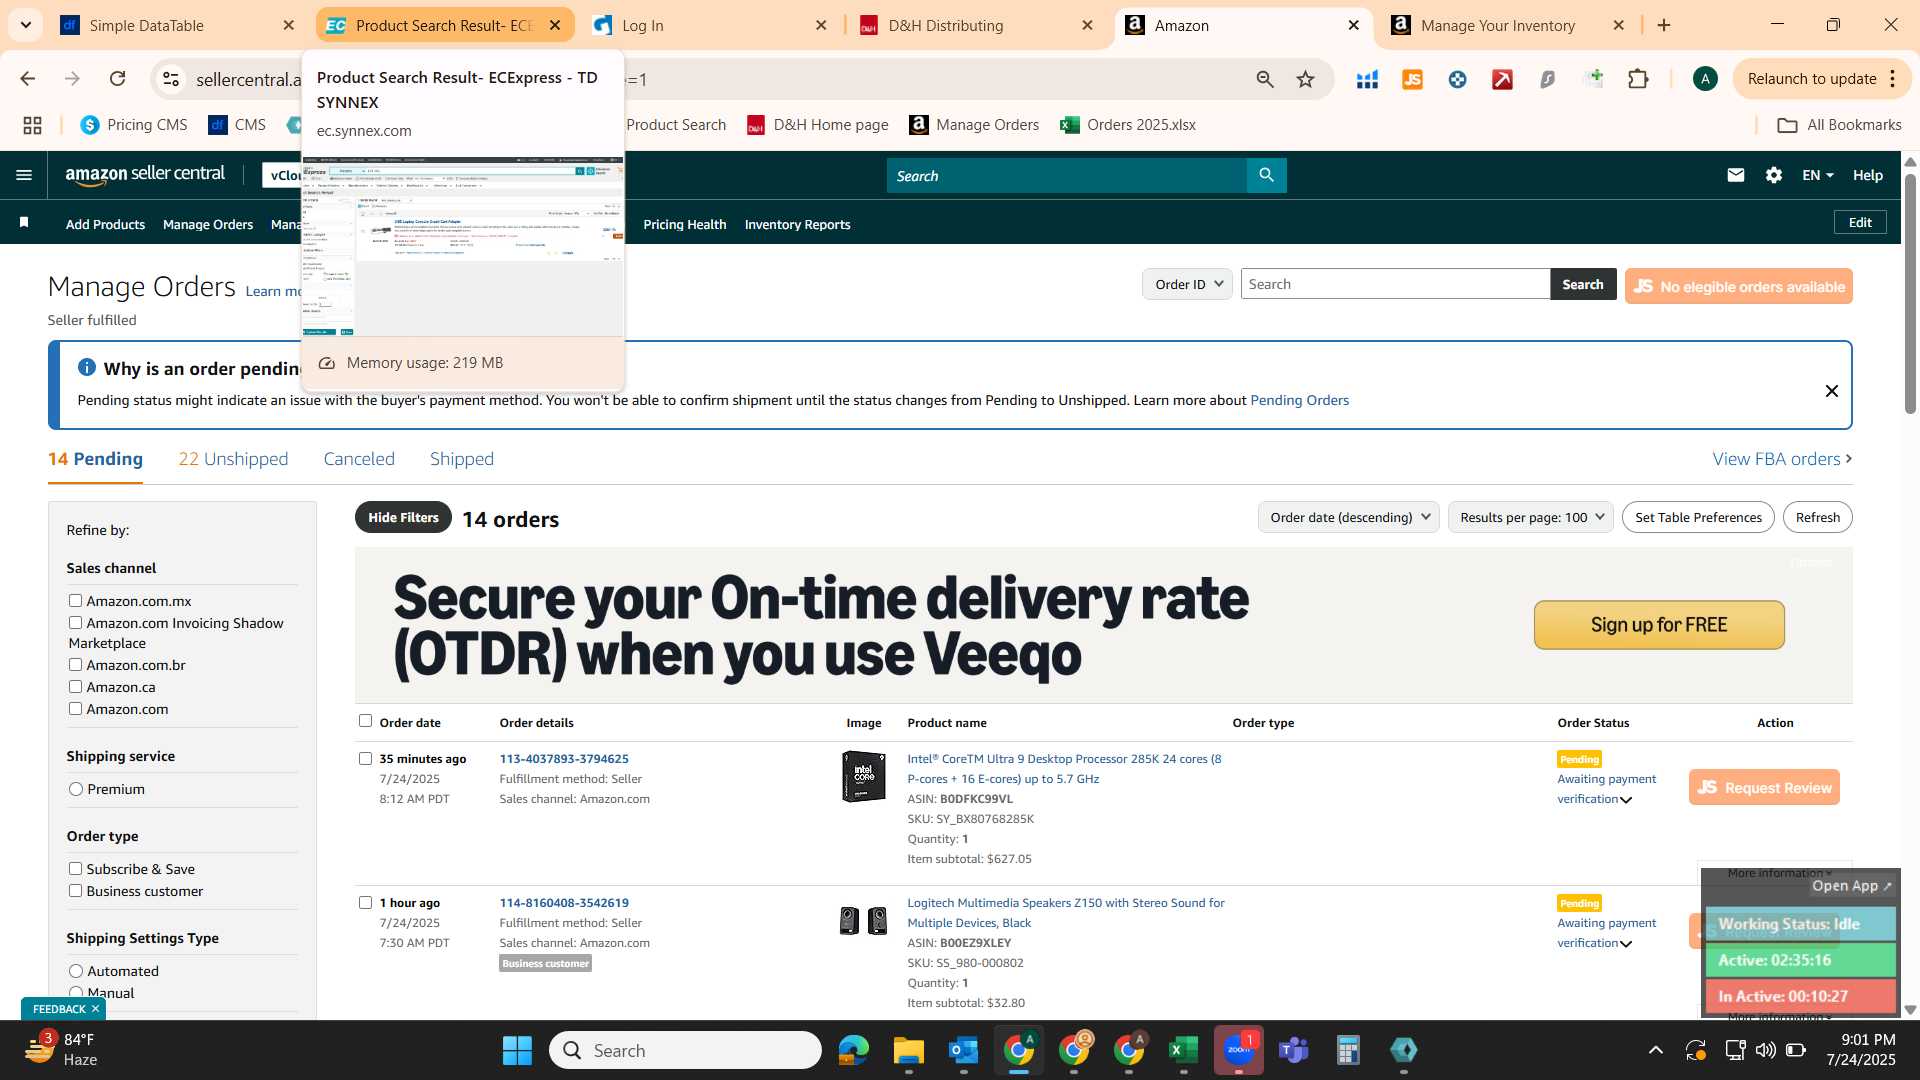Select the Premium shipping service radio
The image size is (1920, 1080).
[76, 789]
